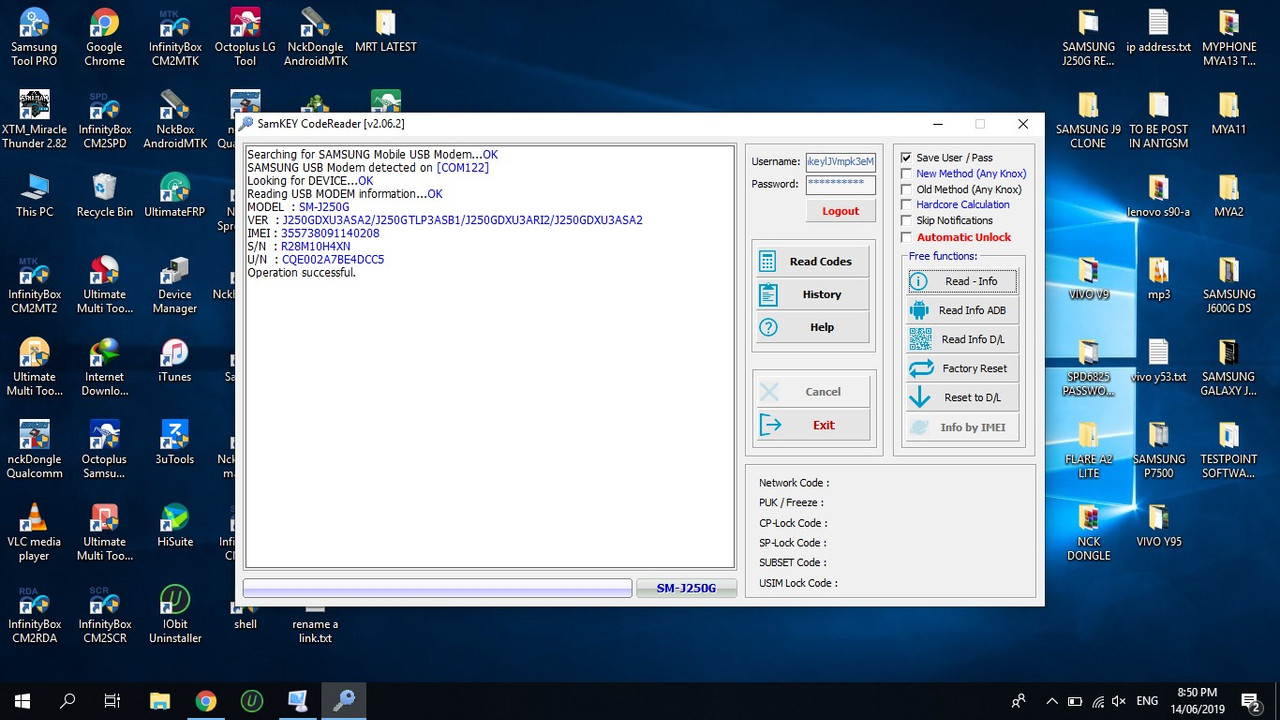
Task: Open taskbar Search
Action: [67, 701]
